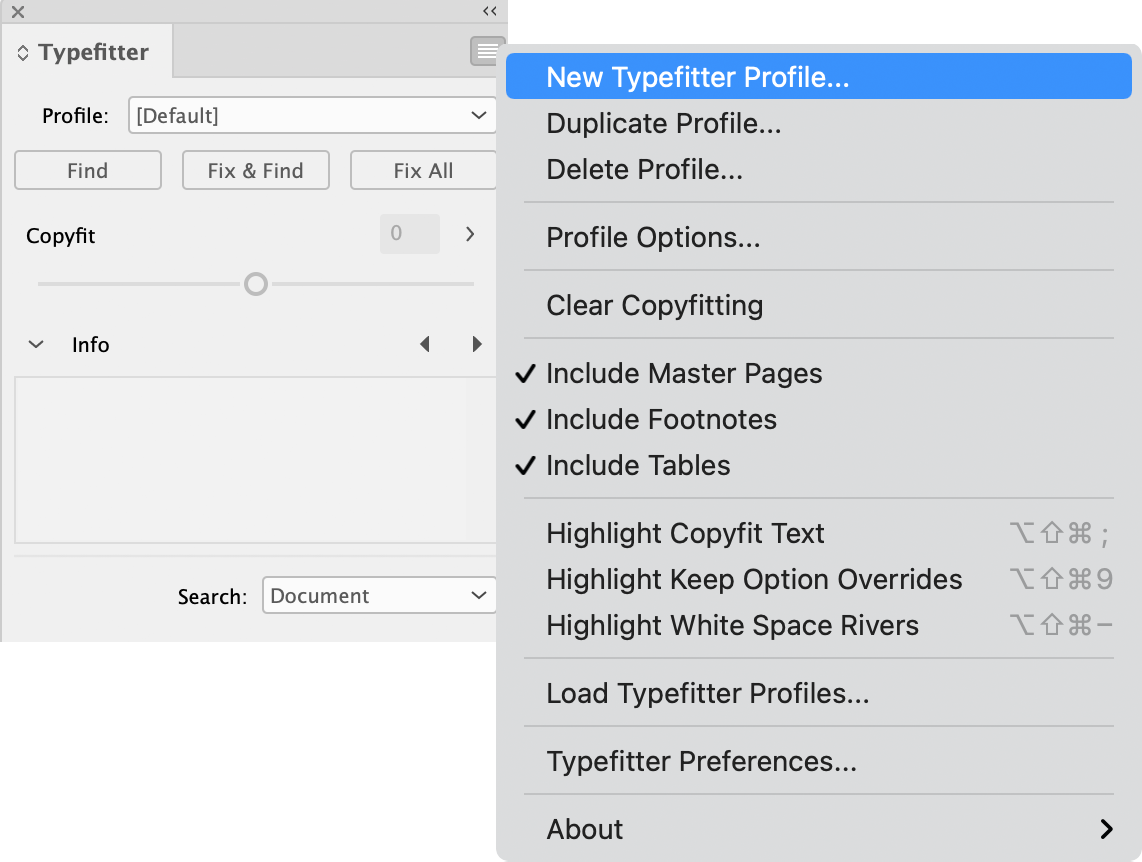Click the Profile: label
1142x862 pixels.
pyautogui.click(x=75, y=116)
